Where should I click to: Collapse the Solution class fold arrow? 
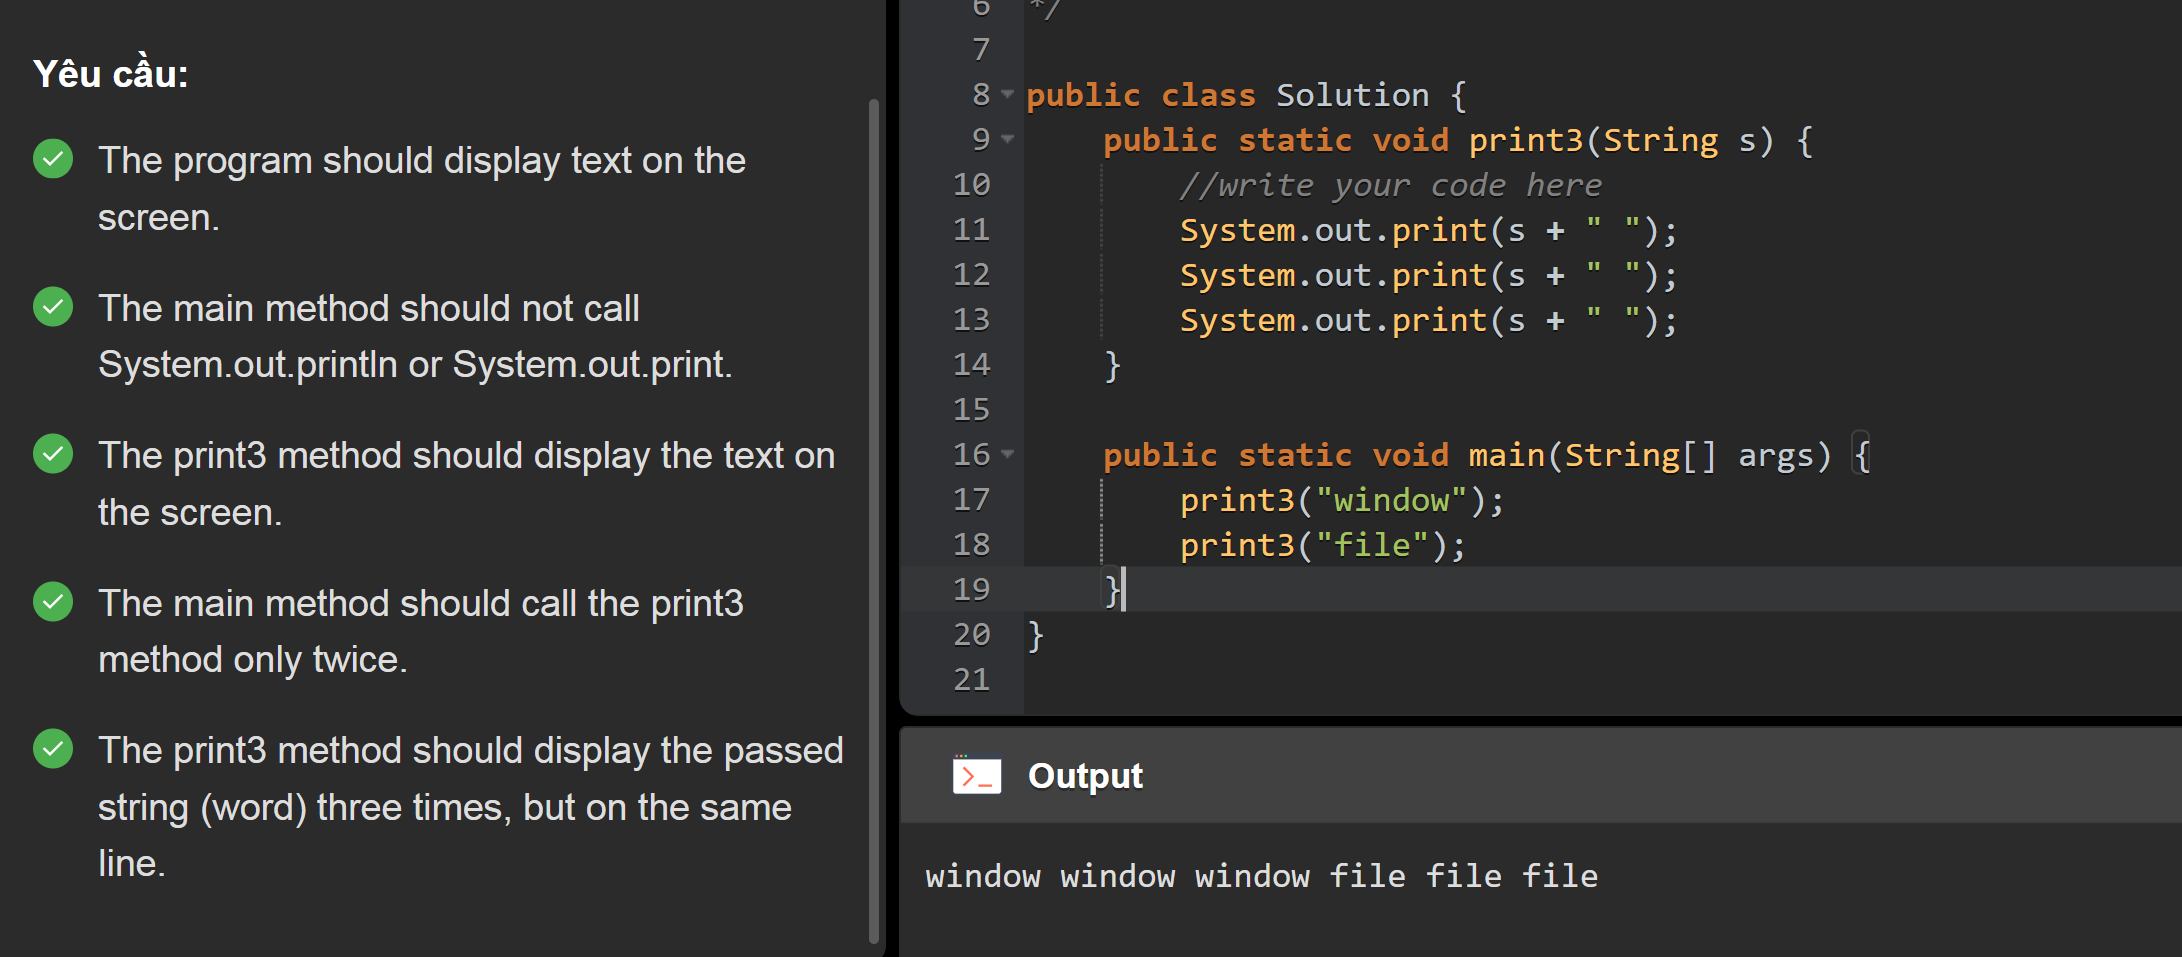(1007, 94)
